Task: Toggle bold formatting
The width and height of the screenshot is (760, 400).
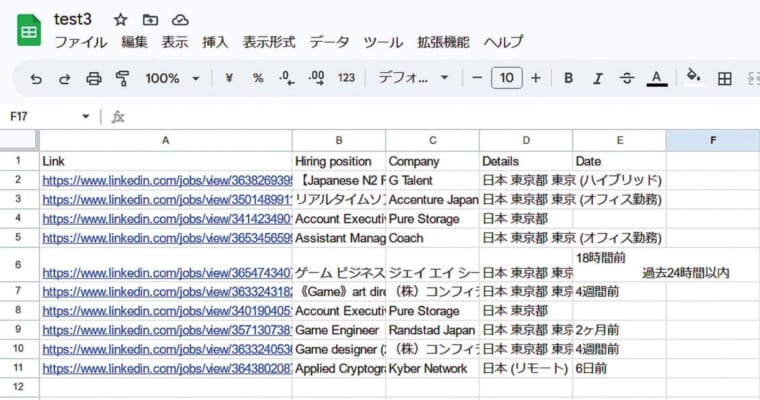Action: pyautogui.click(x=569, y=78)
